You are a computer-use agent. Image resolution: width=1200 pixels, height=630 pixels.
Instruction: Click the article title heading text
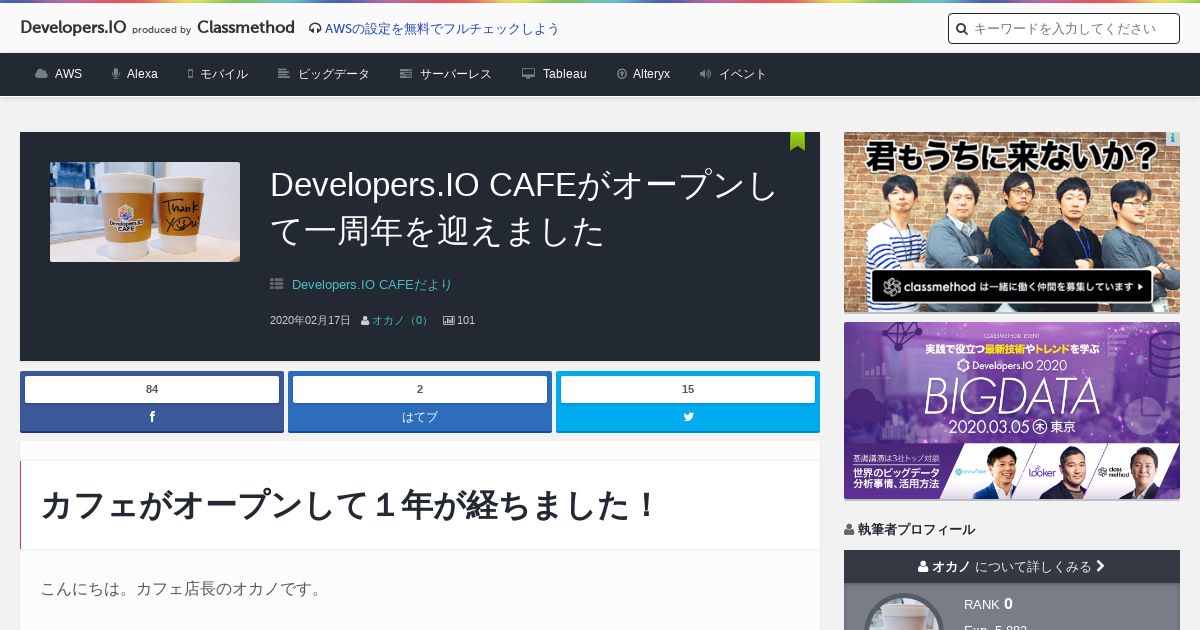click(524, 208)
